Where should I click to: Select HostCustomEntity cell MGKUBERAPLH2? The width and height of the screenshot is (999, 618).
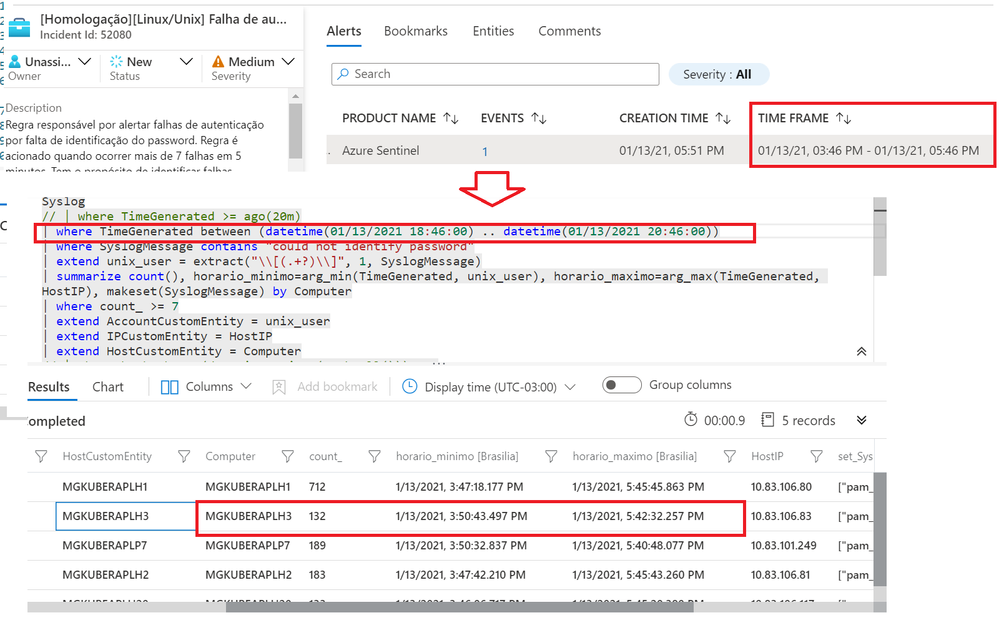click(x=106, y=575)
